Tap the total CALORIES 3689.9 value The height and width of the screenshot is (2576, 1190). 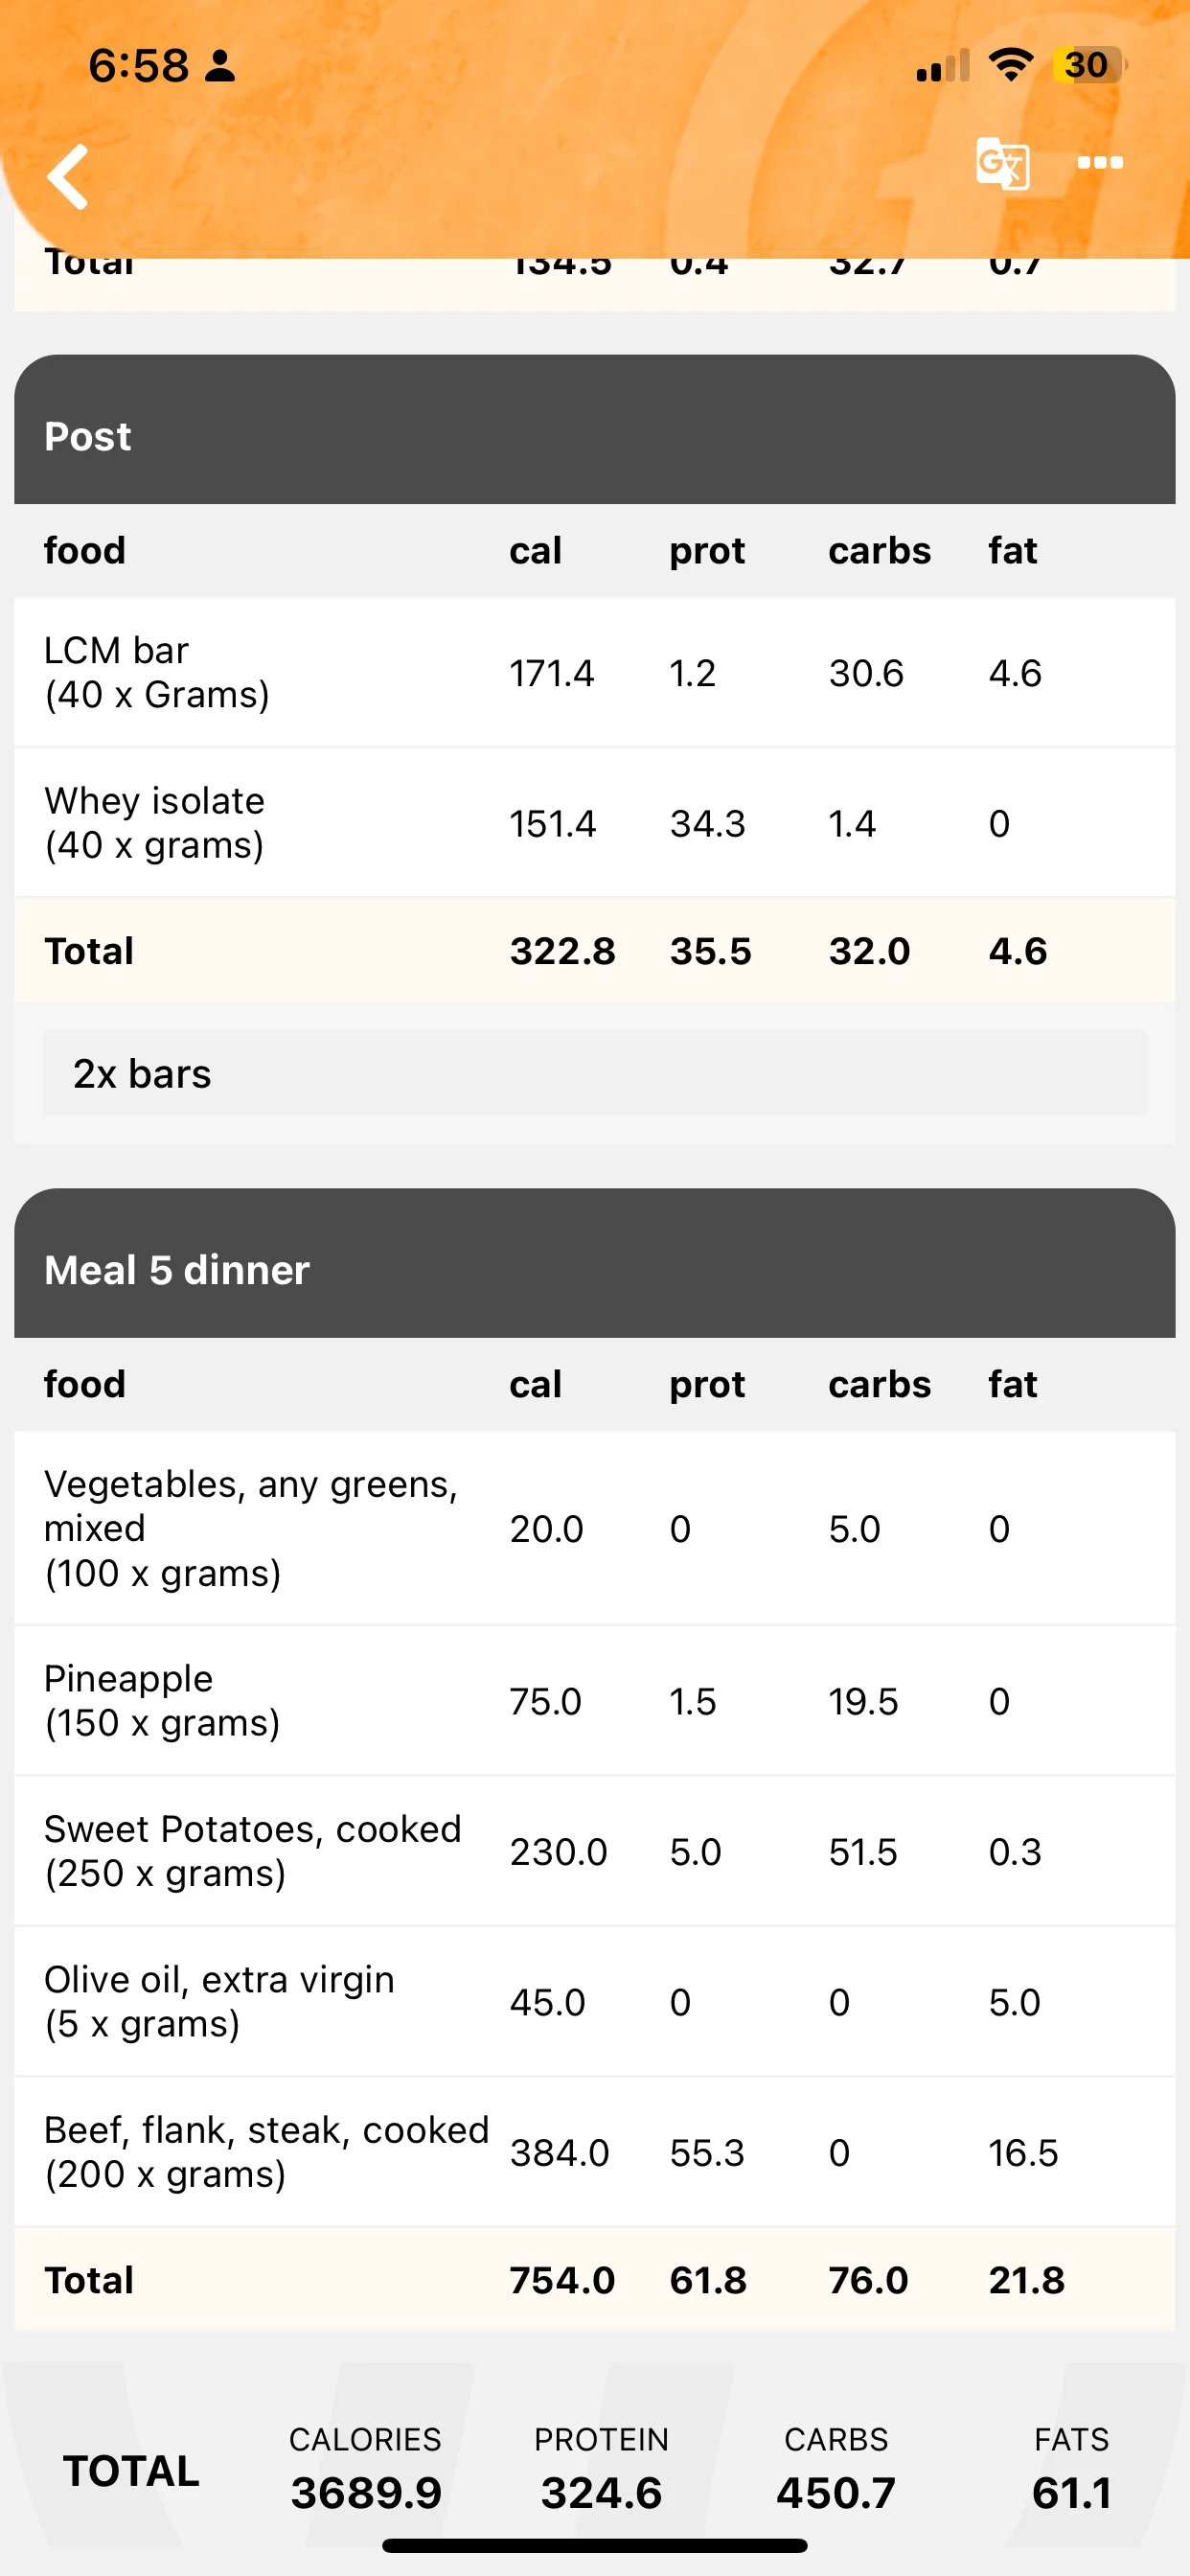(x=366, y=2493)
